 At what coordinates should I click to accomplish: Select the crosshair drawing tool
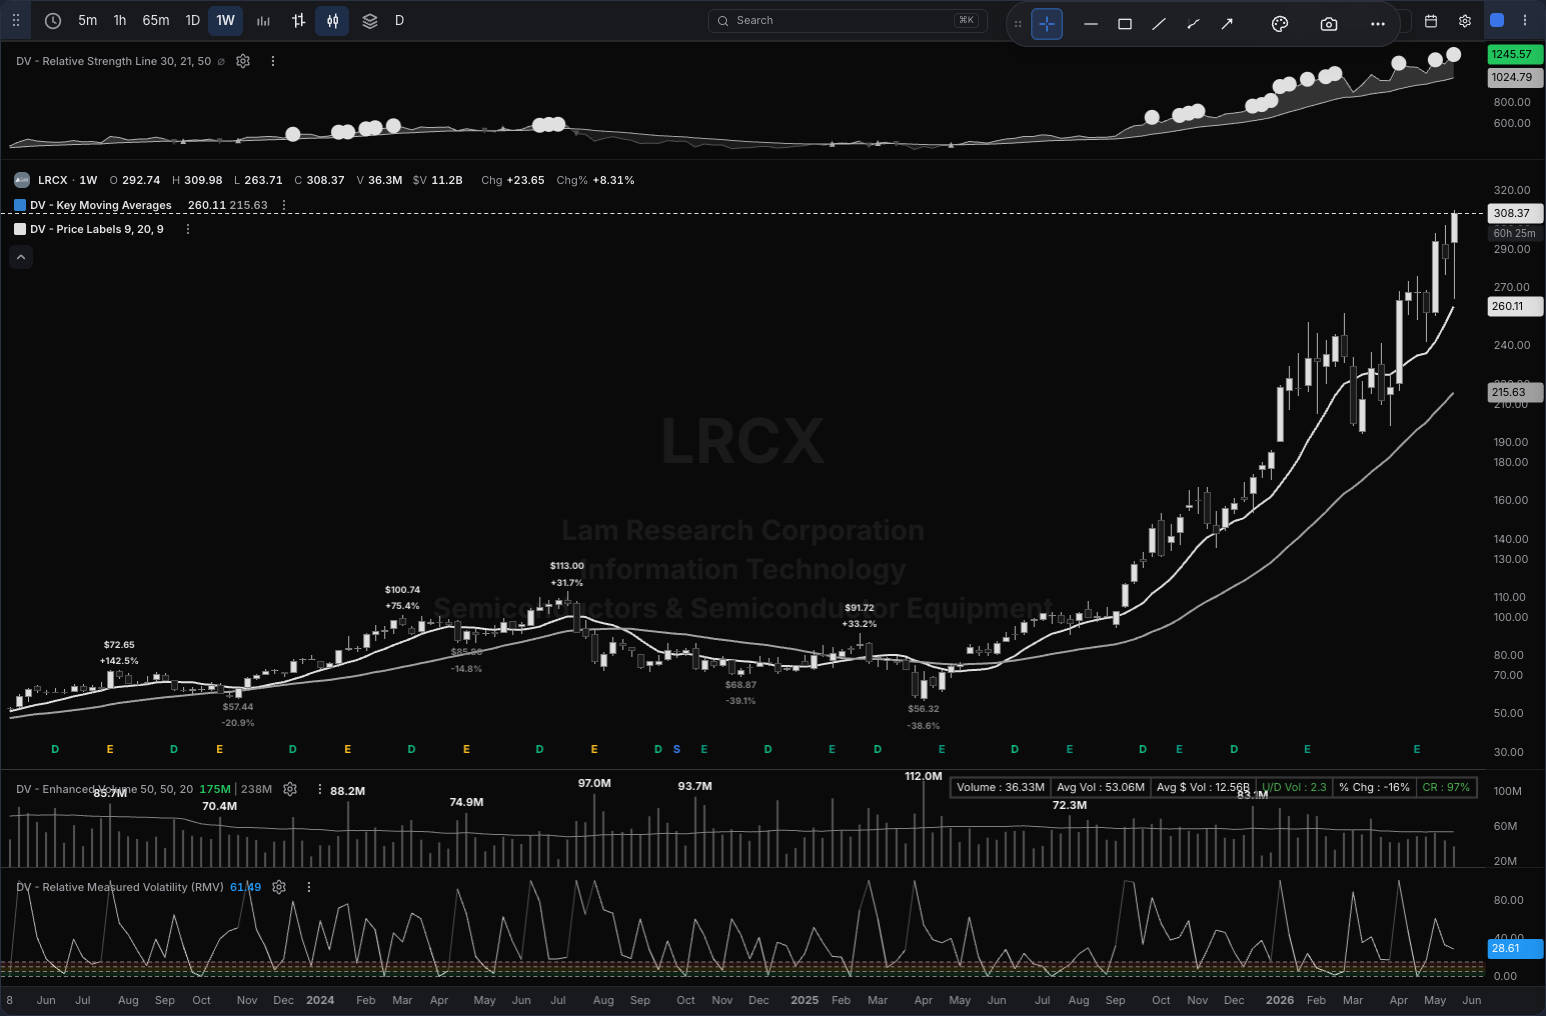tap(1047, 24)
